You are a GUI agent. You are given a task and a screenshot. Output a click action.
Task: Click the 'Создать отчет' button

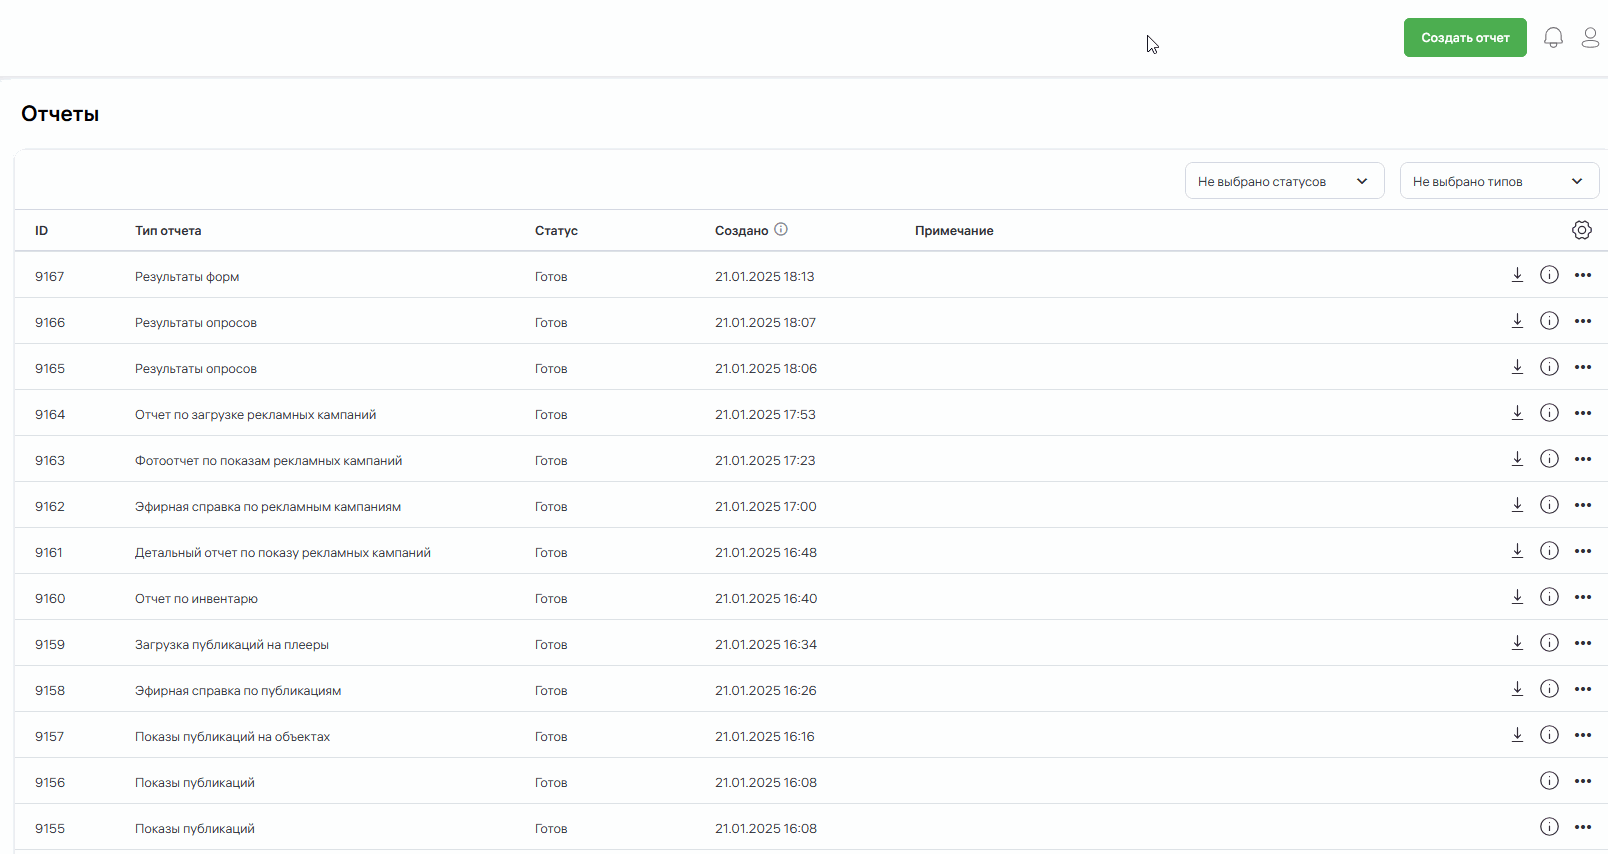(1464, 38)
